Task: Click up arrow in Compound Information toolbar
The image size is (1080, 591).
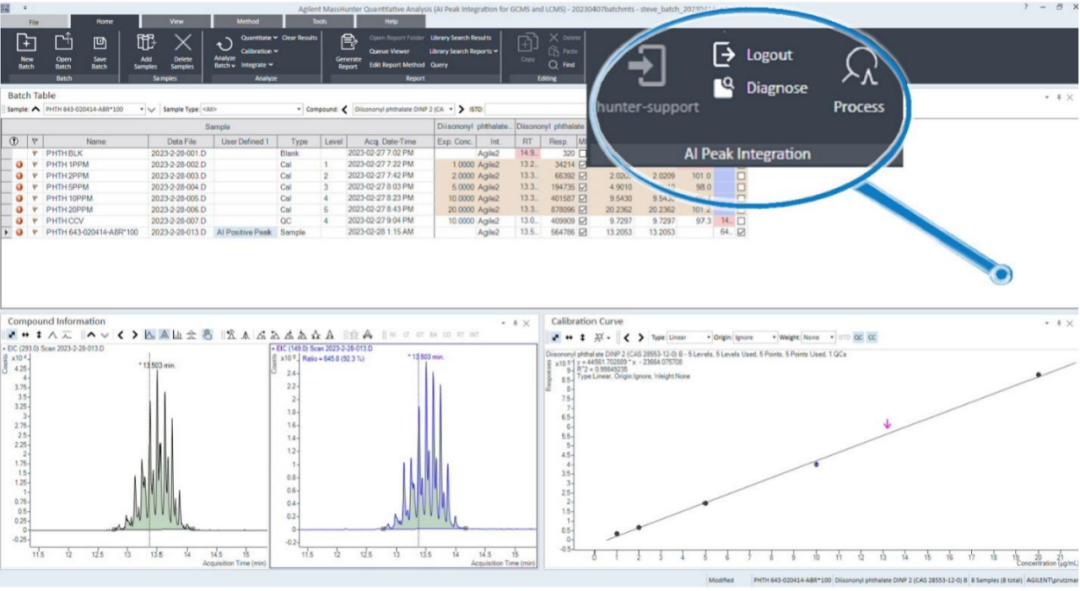Action: (x=91, y=335)
